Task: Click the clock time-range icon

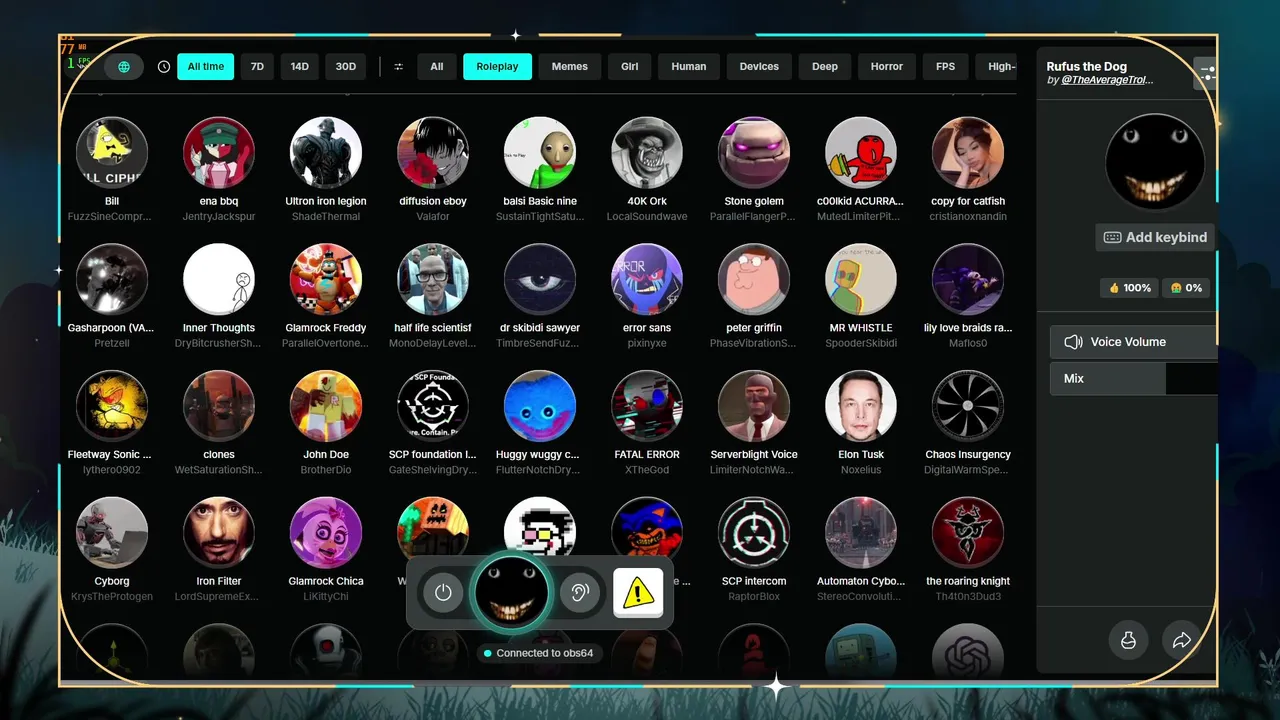Action: 164,67
